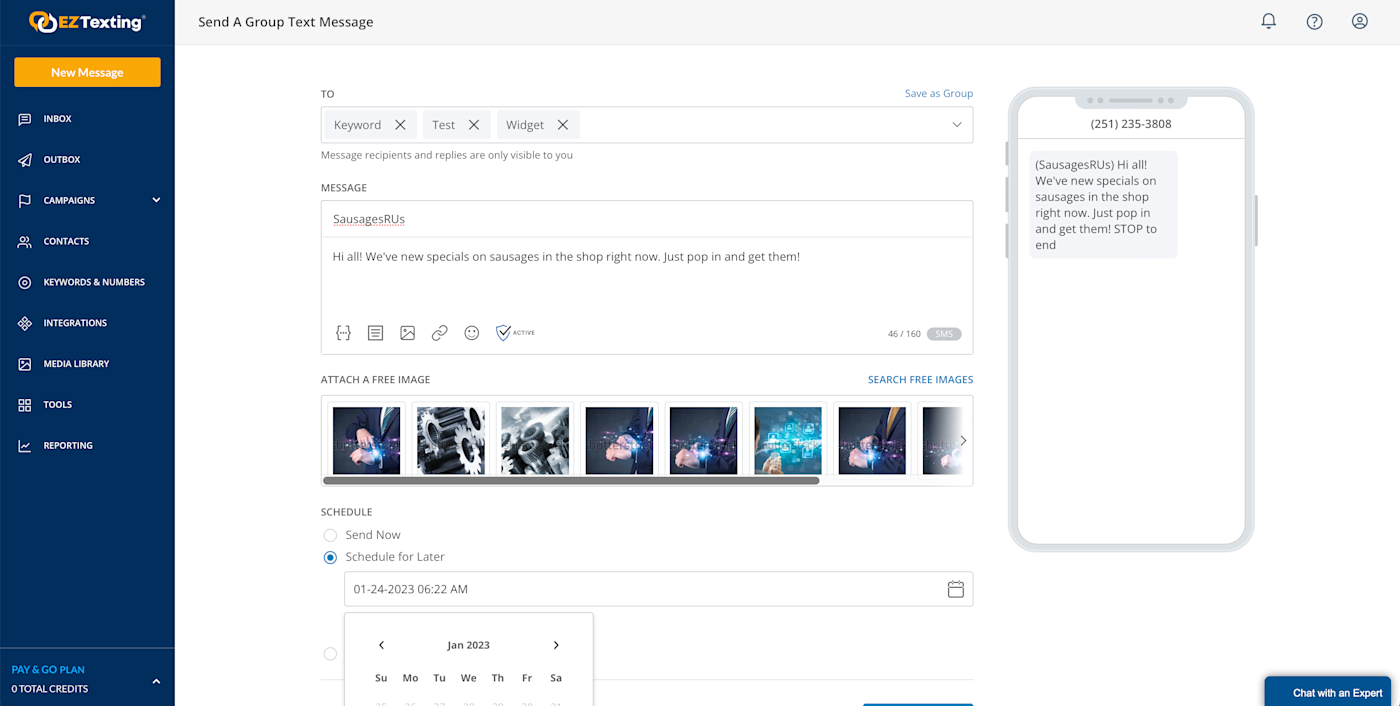Expand the Campaigns submenu chevron
The image size is (1400, 706).
156,200
